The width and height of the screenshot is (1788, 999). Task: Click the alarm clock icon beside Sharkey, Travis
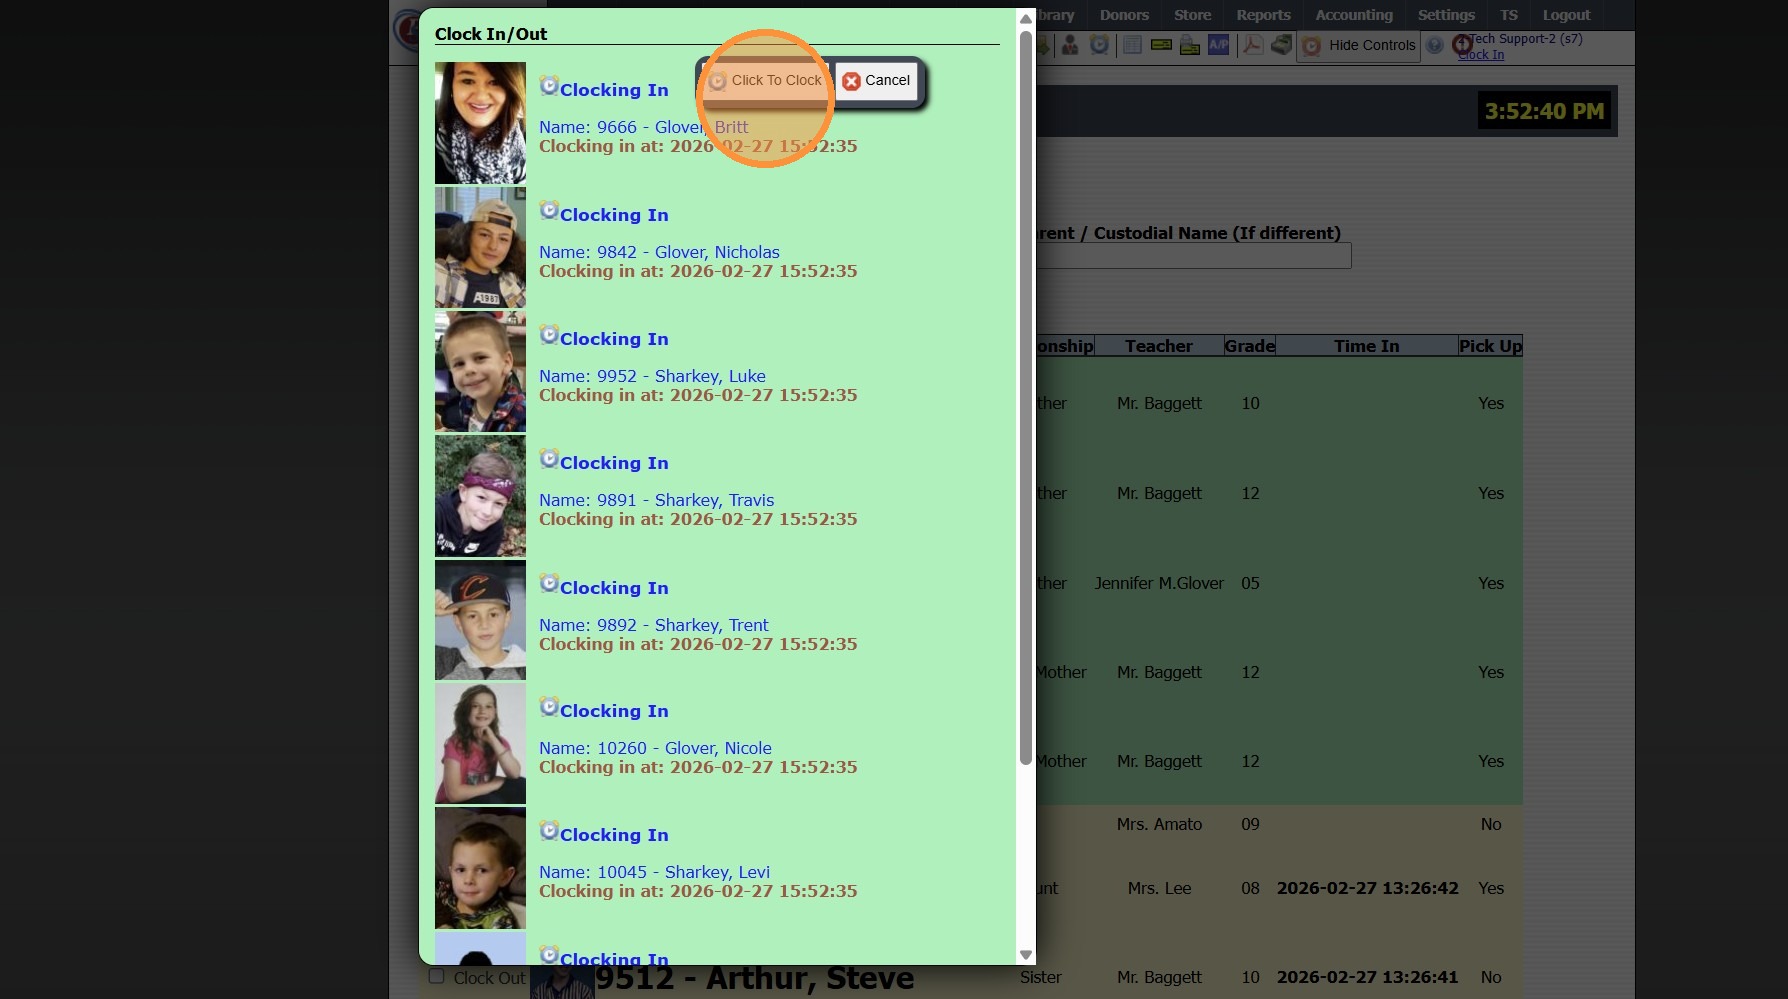click(549, 459)
